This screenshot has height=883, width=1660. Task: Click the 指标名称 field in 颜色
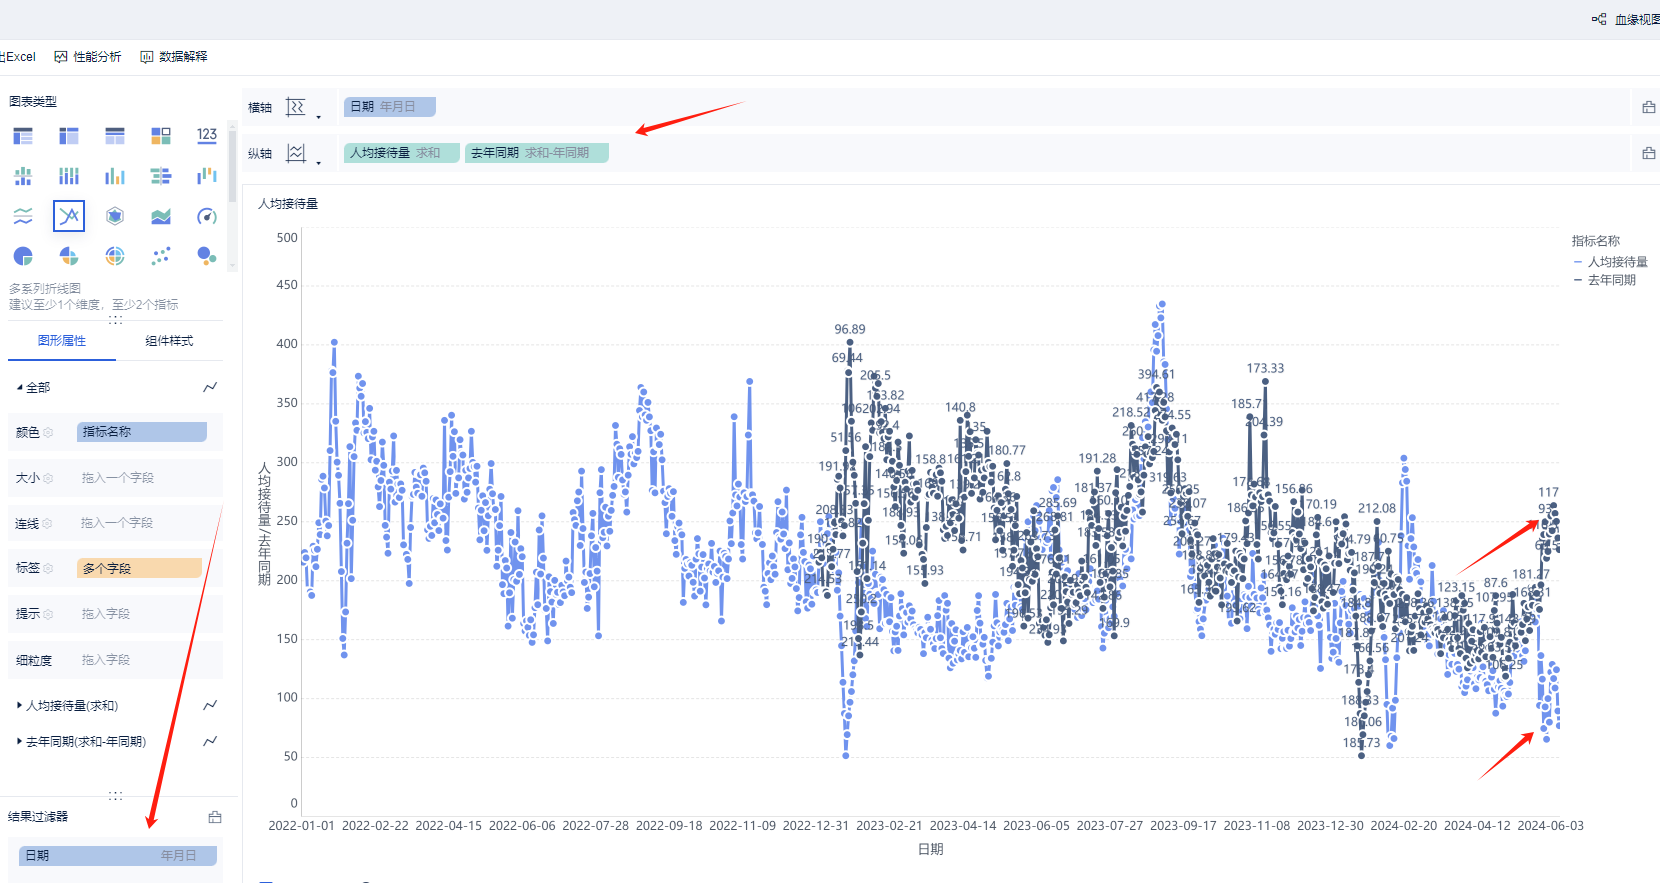coord(142,432)
